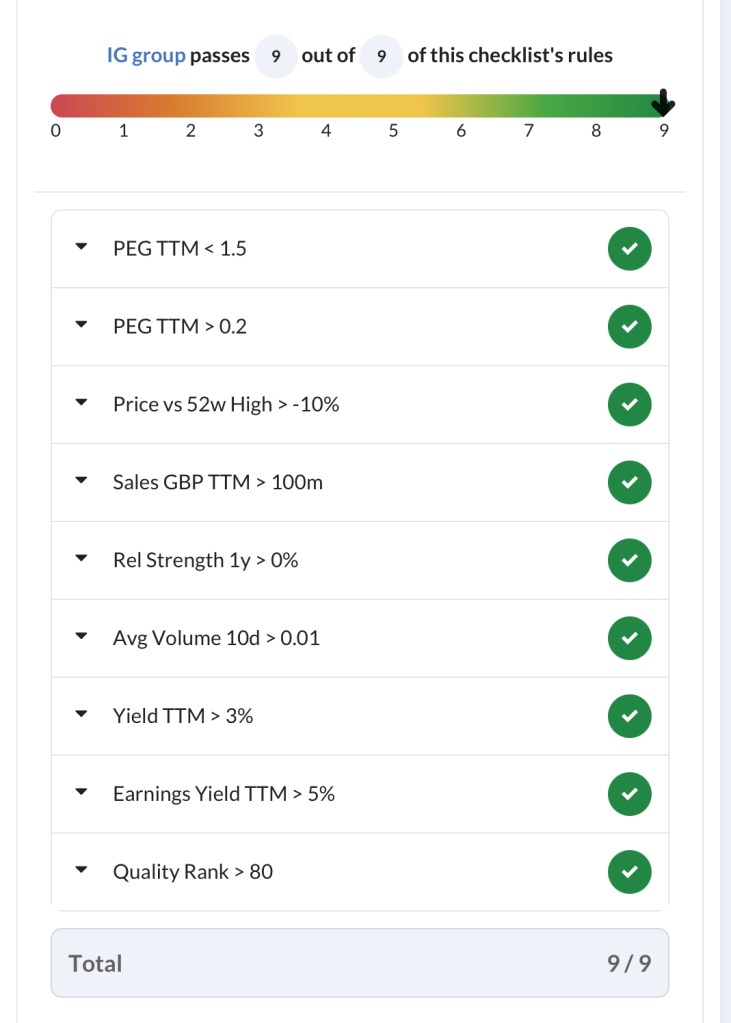The image size is (731, 1023).
Task: Click the check icon for Rel Strength 1y
Action: pos(629,560)
